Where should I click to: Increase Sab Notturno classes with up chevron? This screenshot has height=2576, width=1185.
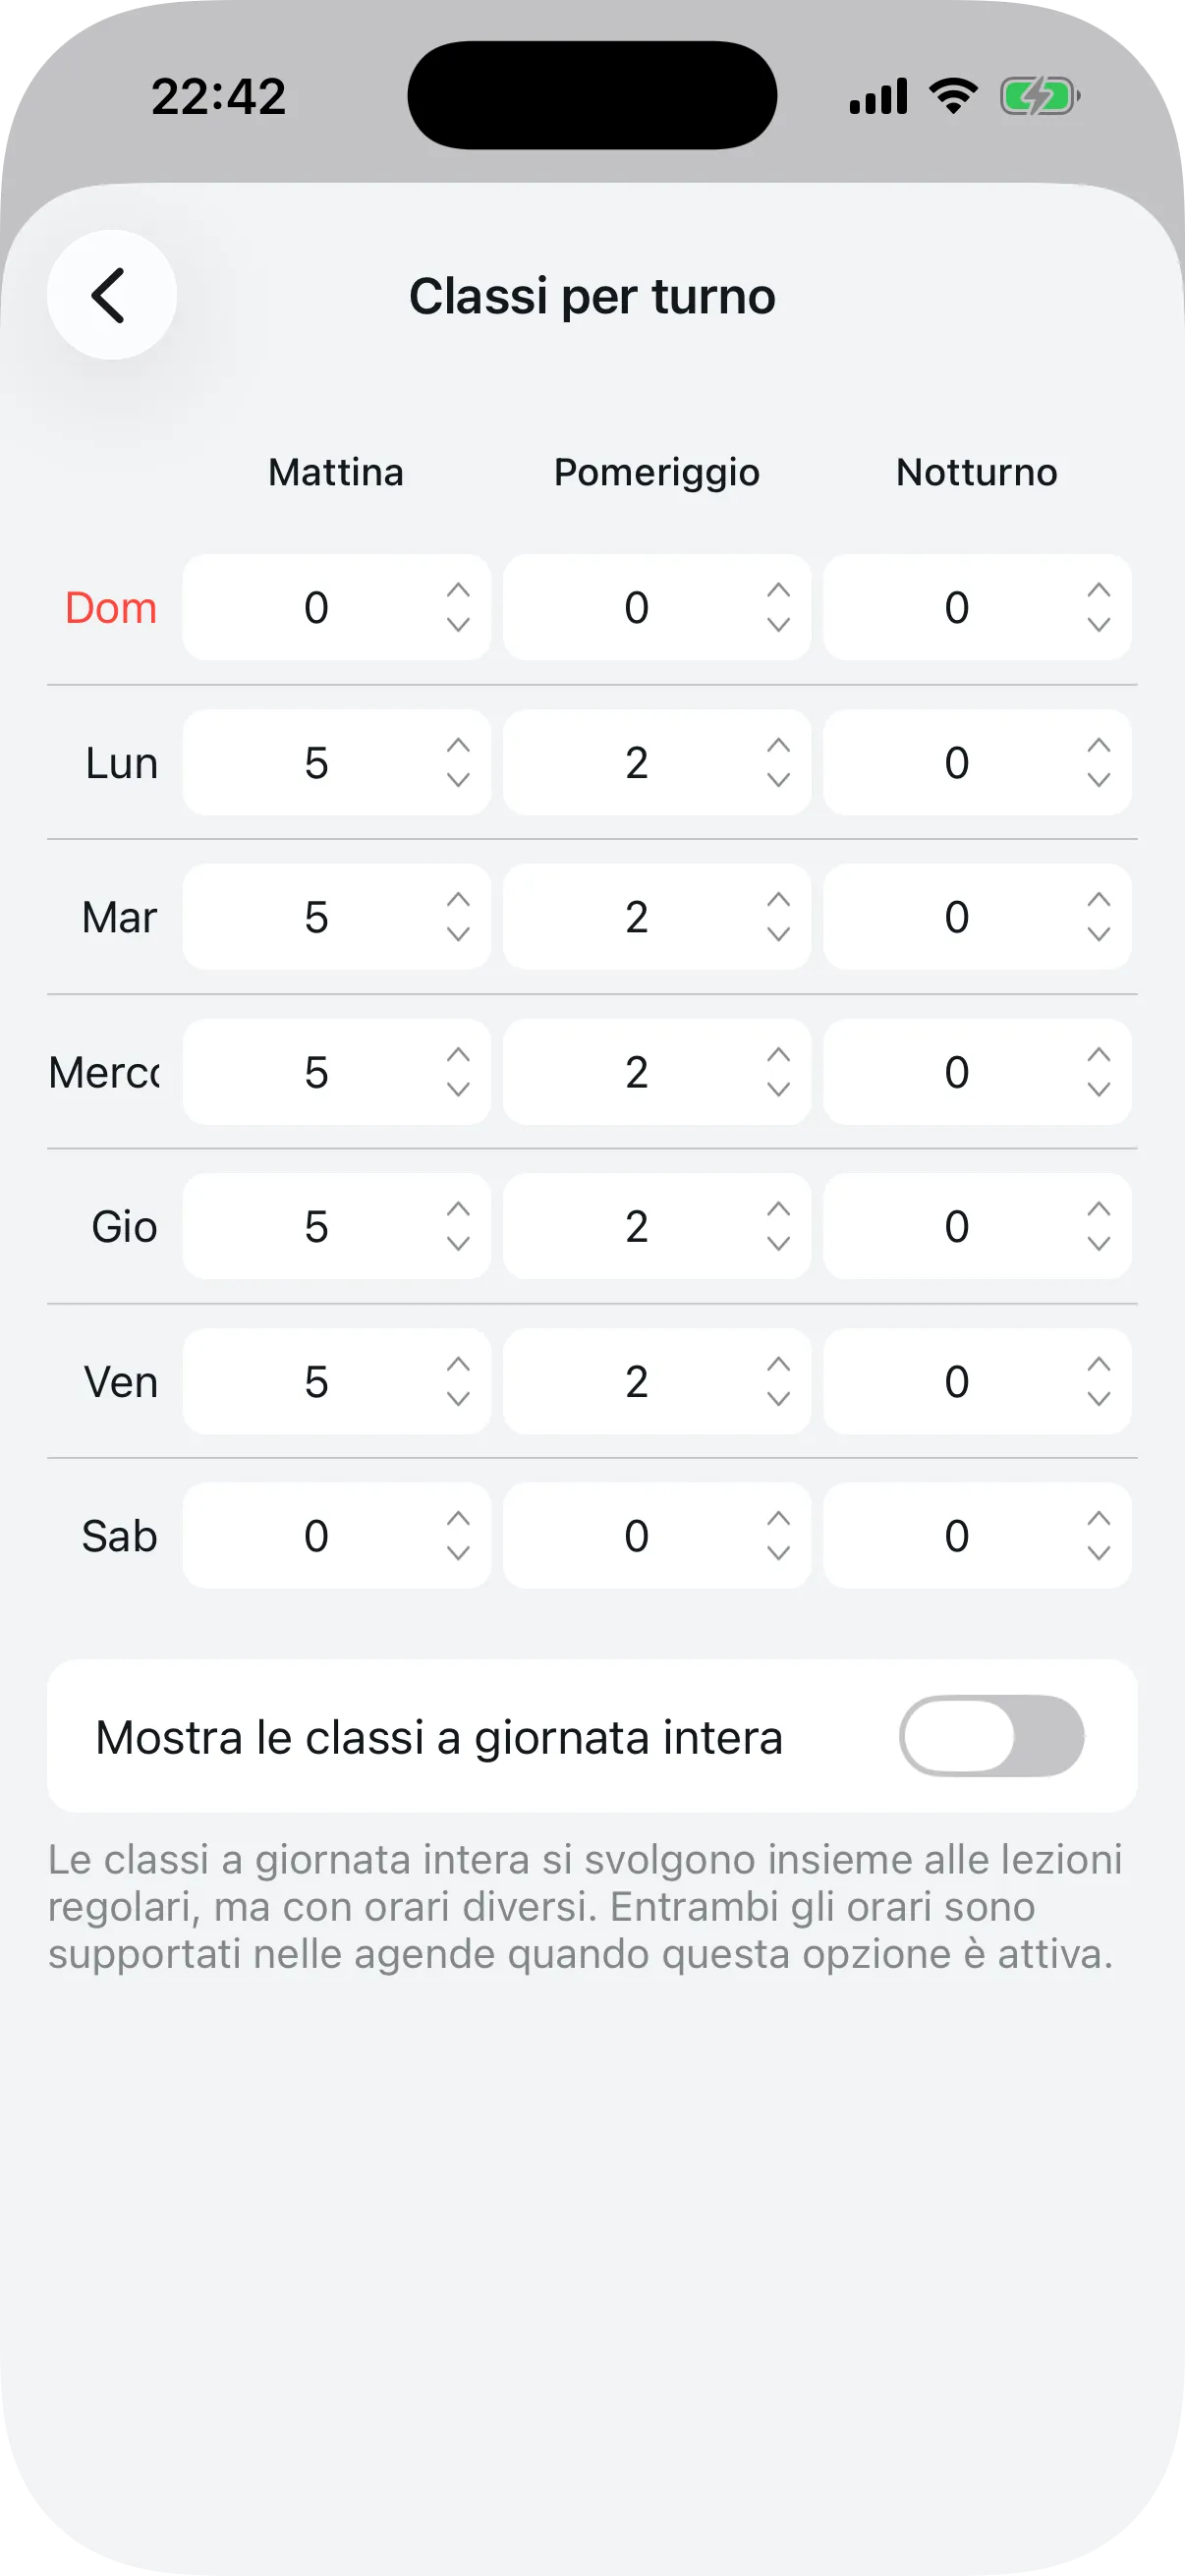pyautogui.click(x=1098, y=1518)
